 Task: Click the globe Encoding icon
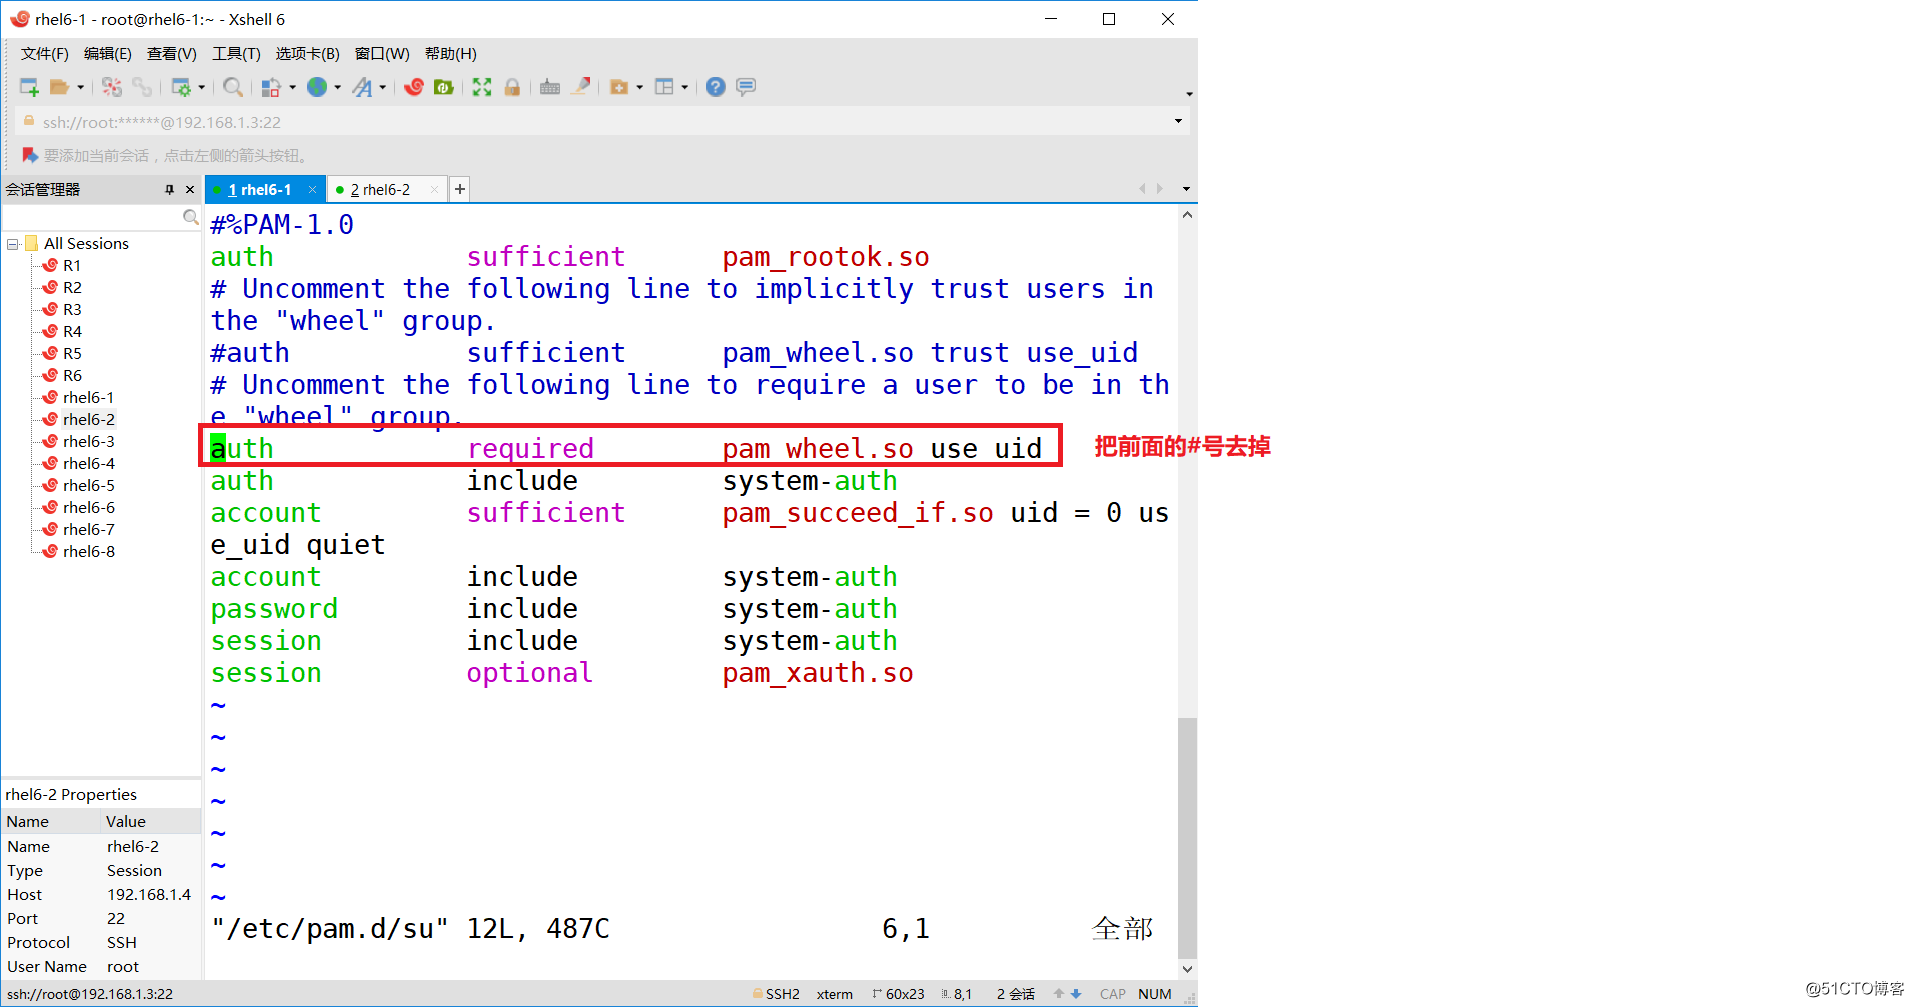pos(317,87)
